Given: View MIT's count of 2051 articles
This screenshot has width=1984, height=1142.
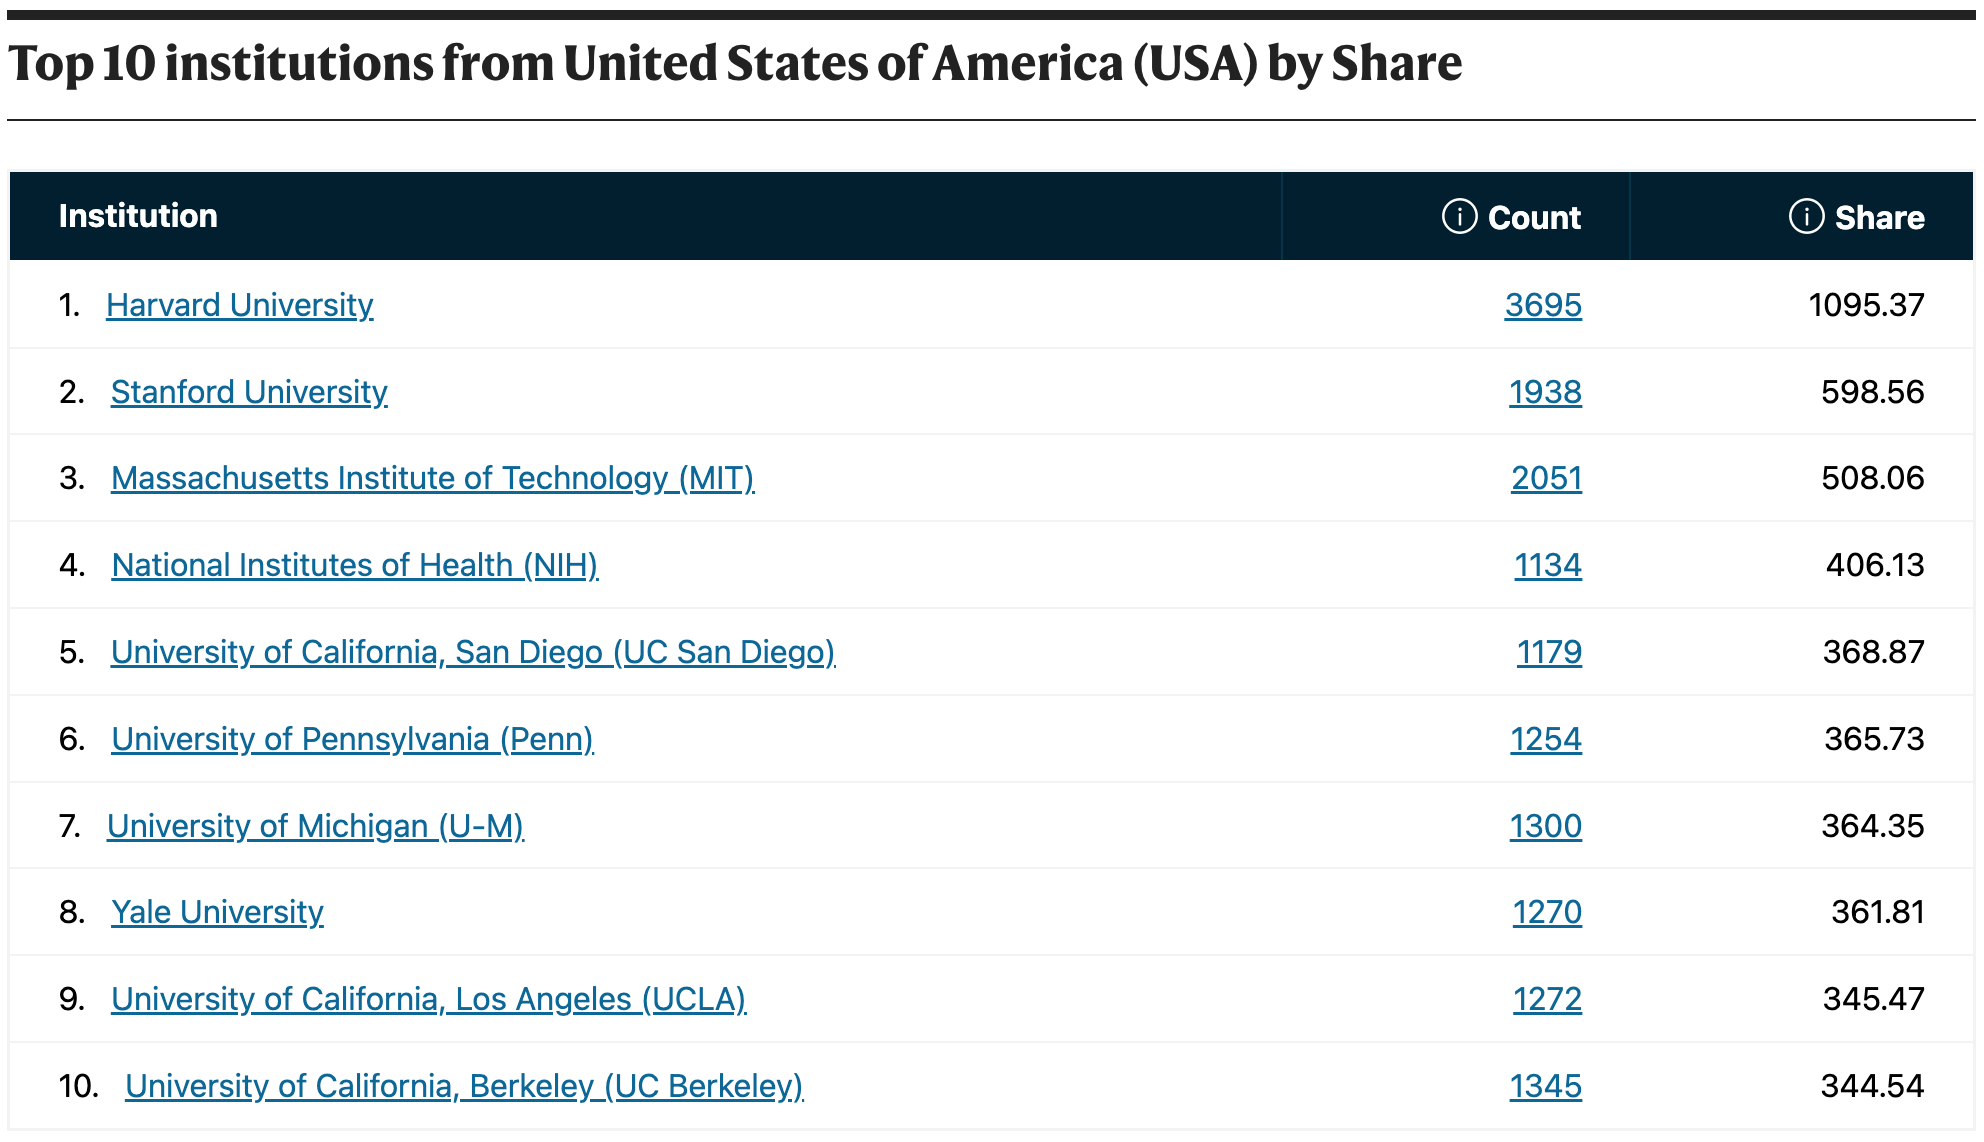Looking at the screenshot, I should coord(1548,478).
